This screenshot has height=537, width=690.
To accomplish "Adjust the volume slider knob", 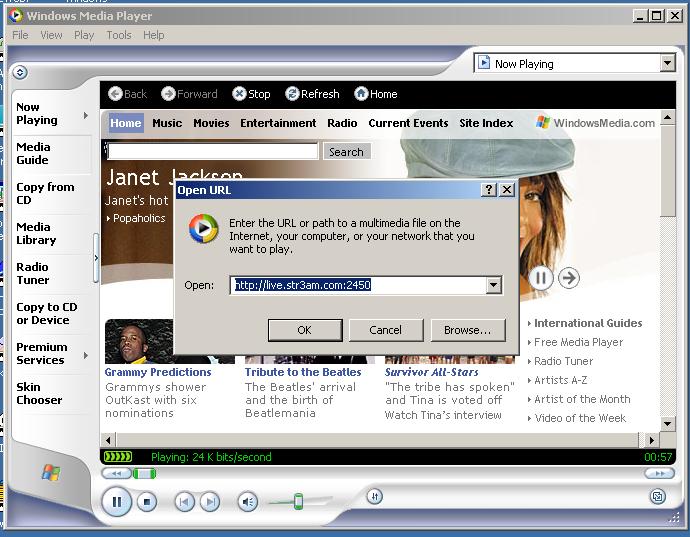I will click(298, 501).
